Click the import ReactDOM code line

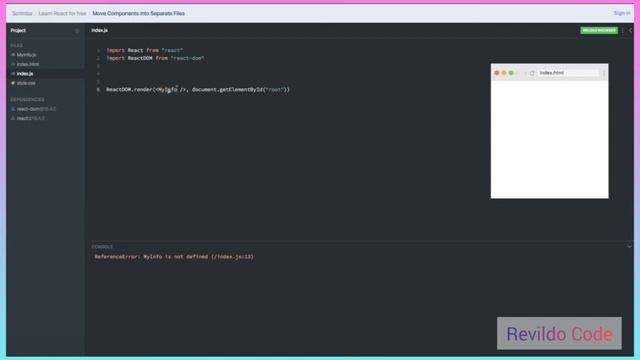(x=155, y=58)
